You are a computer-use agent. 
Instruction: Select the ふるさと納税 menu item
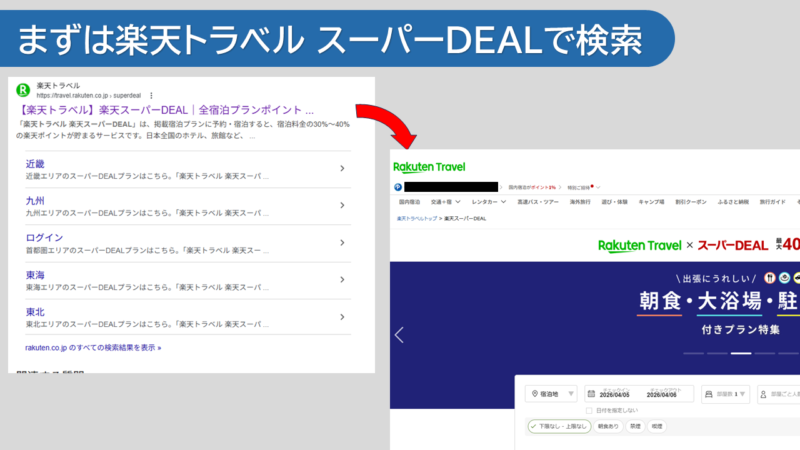(733, 202)
